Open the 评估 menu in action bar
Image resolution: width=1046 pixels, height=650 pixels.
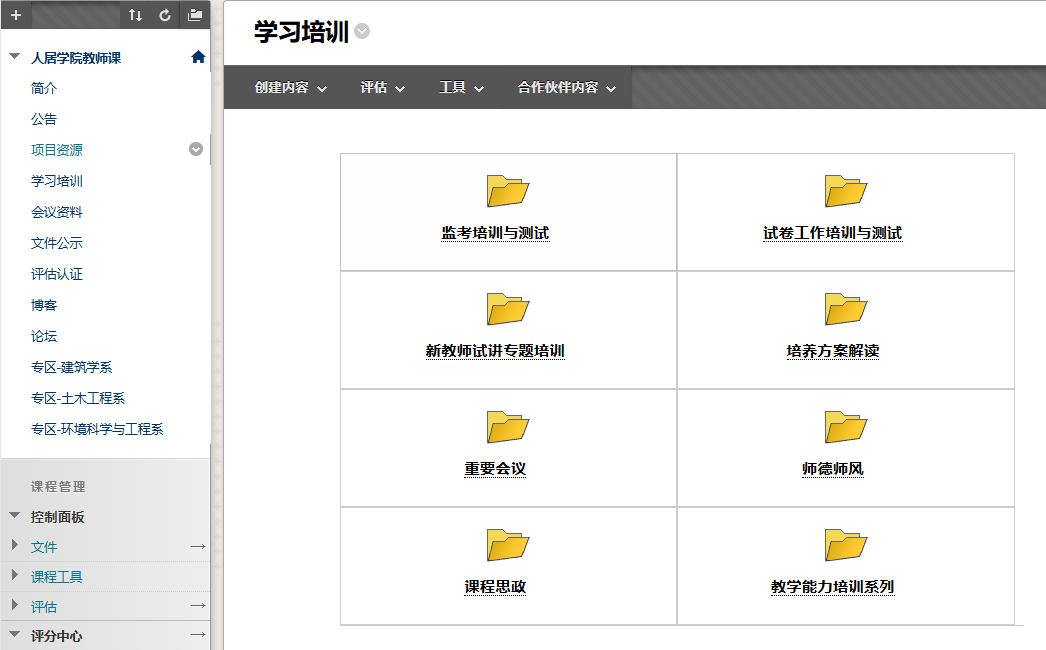pos(383,88)
